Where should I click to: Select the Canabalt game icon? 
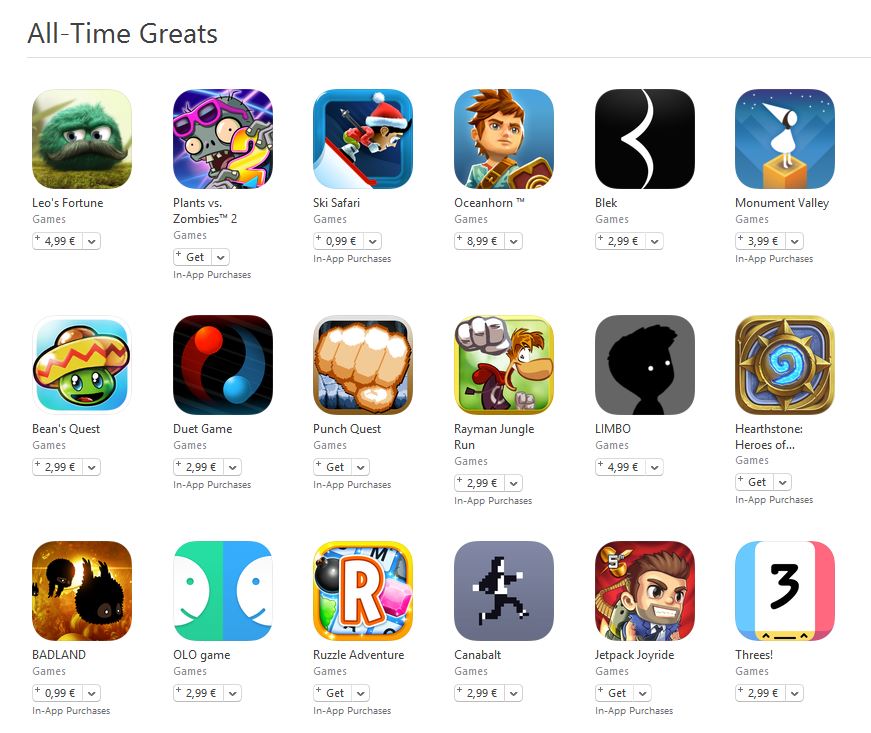click(x=504, y=591)
